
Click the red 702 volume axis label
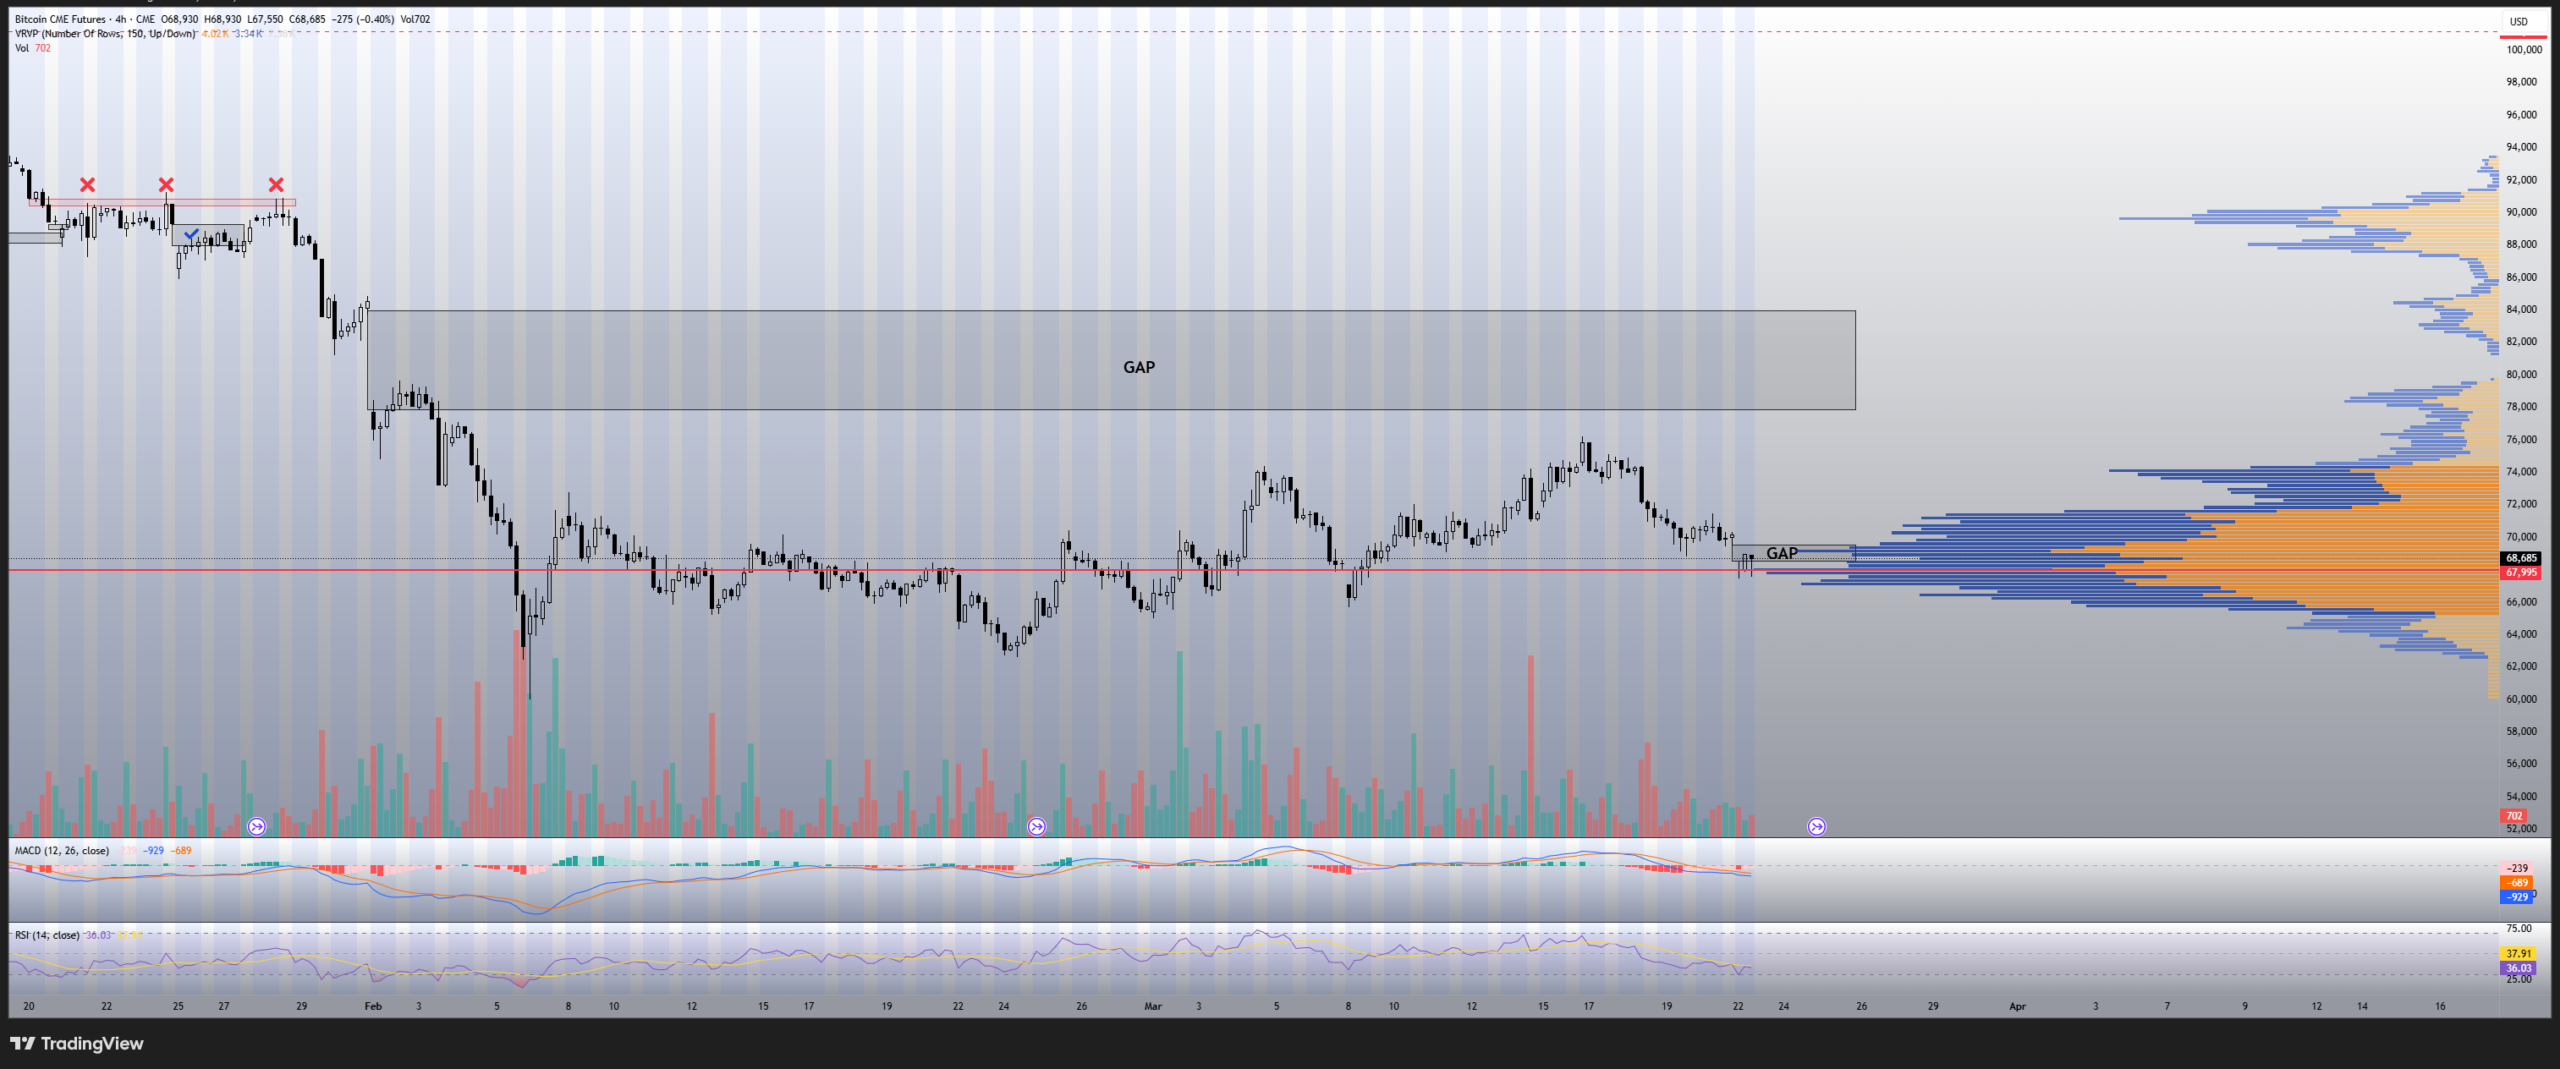pos(2514,816)
